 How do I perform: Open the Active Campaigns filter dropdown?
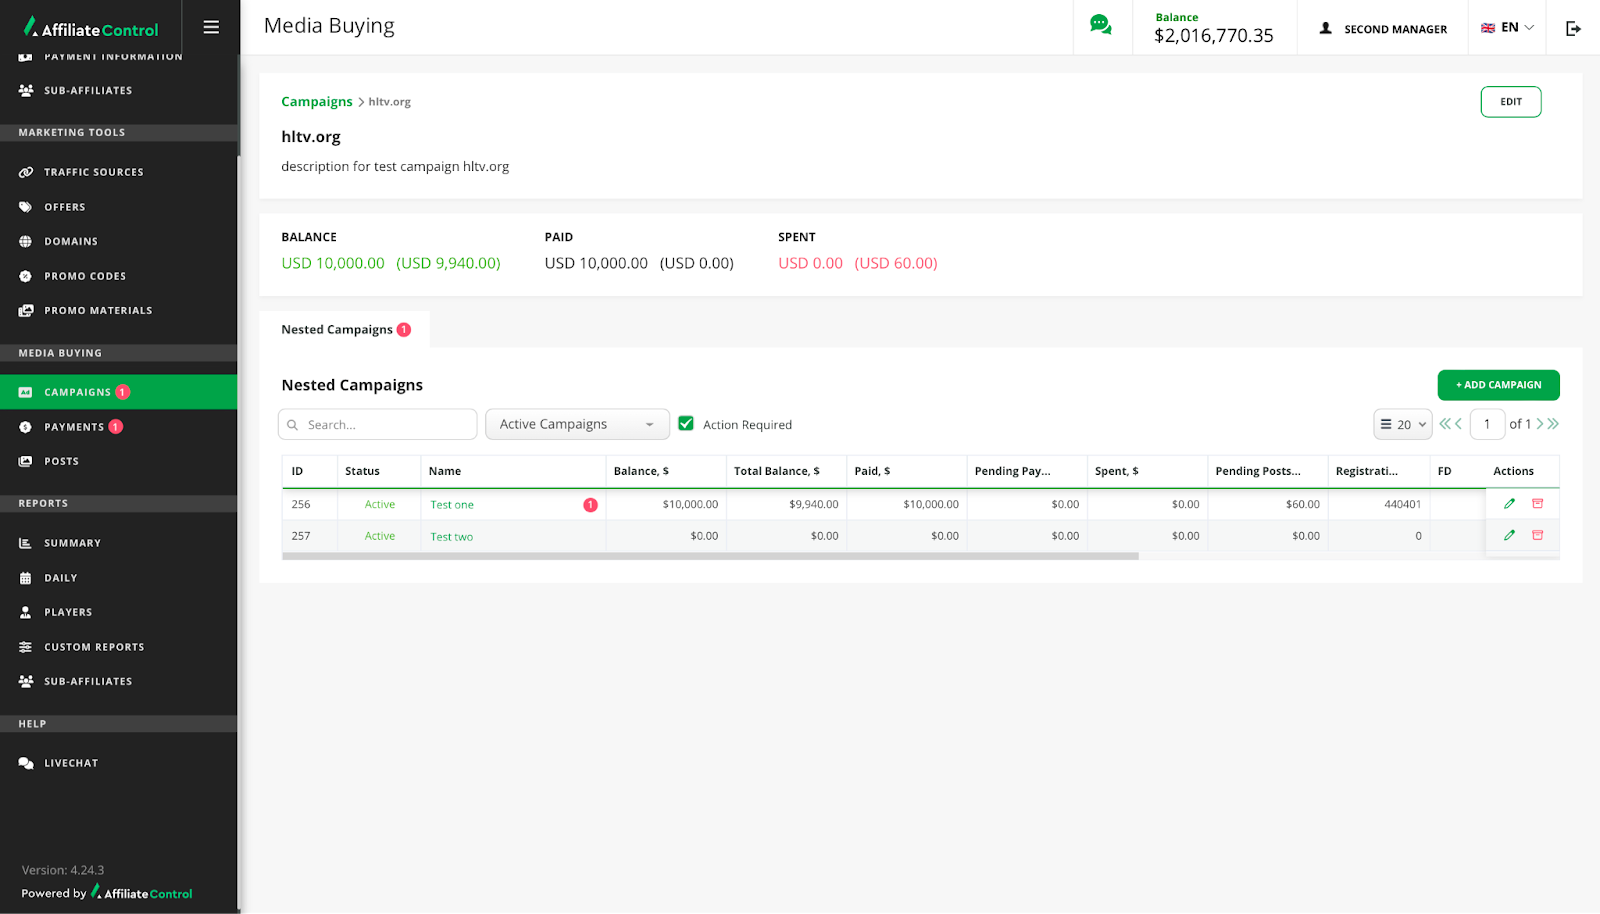pos(577,424)
